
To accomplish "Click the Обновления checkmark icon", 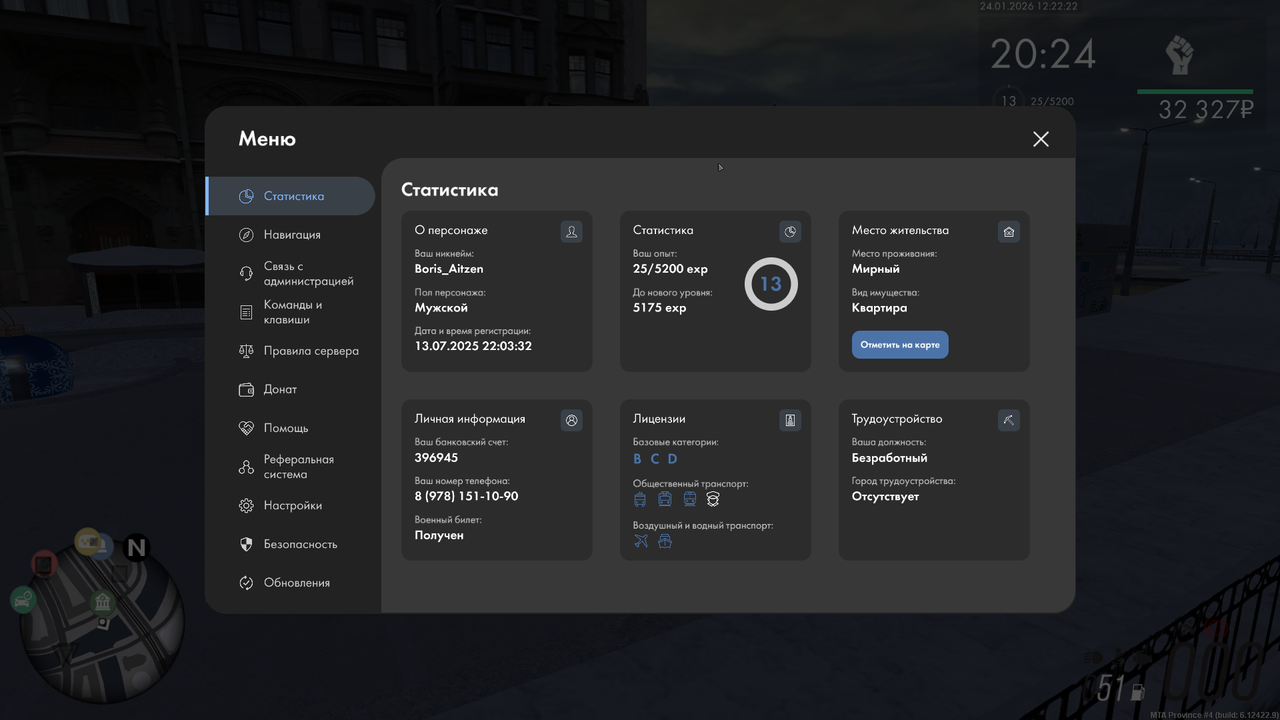I will (246, 583).
